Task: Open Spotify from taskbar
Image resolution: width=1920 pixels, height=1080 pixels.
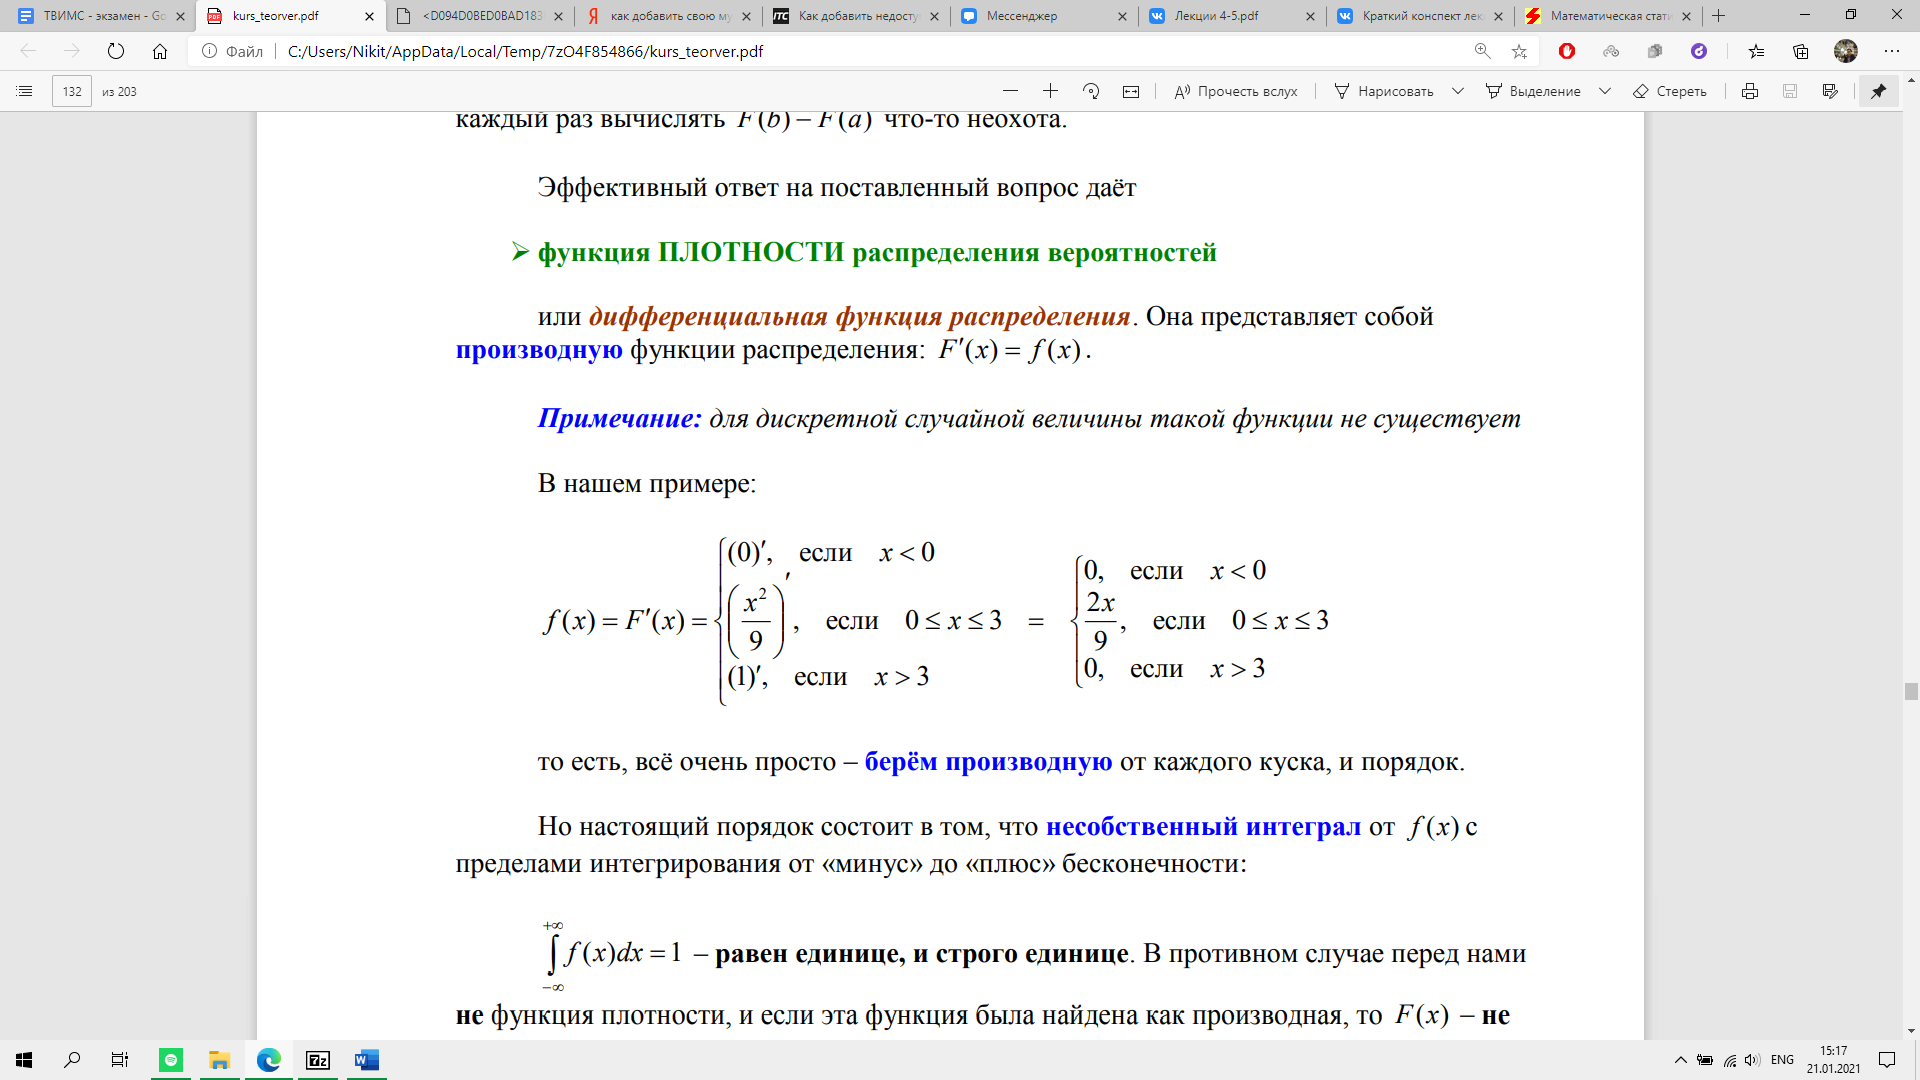Action: pyautogui.click(x=171, y=1060)
